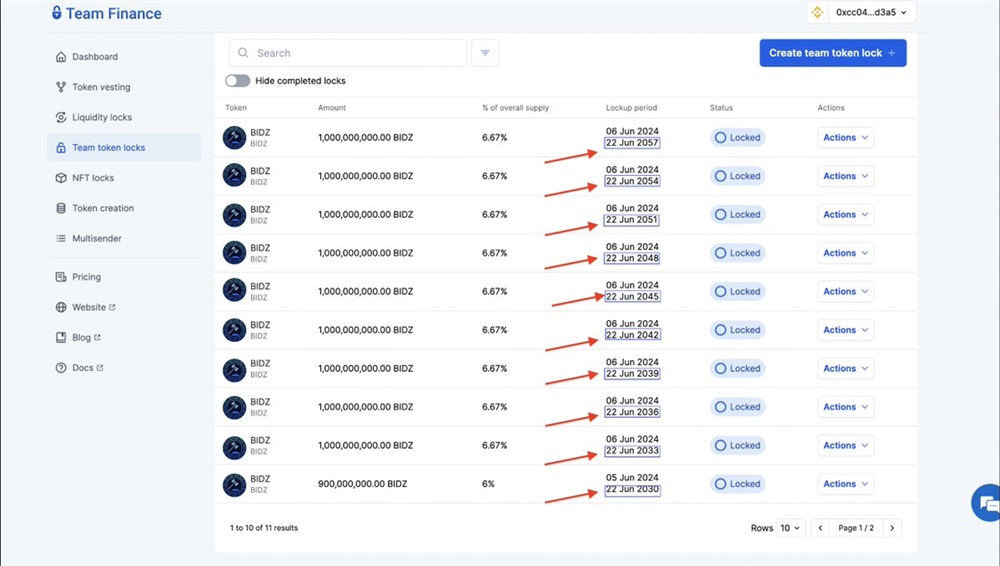Click the filter icon beside search
The height and width of the screenshot is (566, 1000).
(x=485, y=53)
